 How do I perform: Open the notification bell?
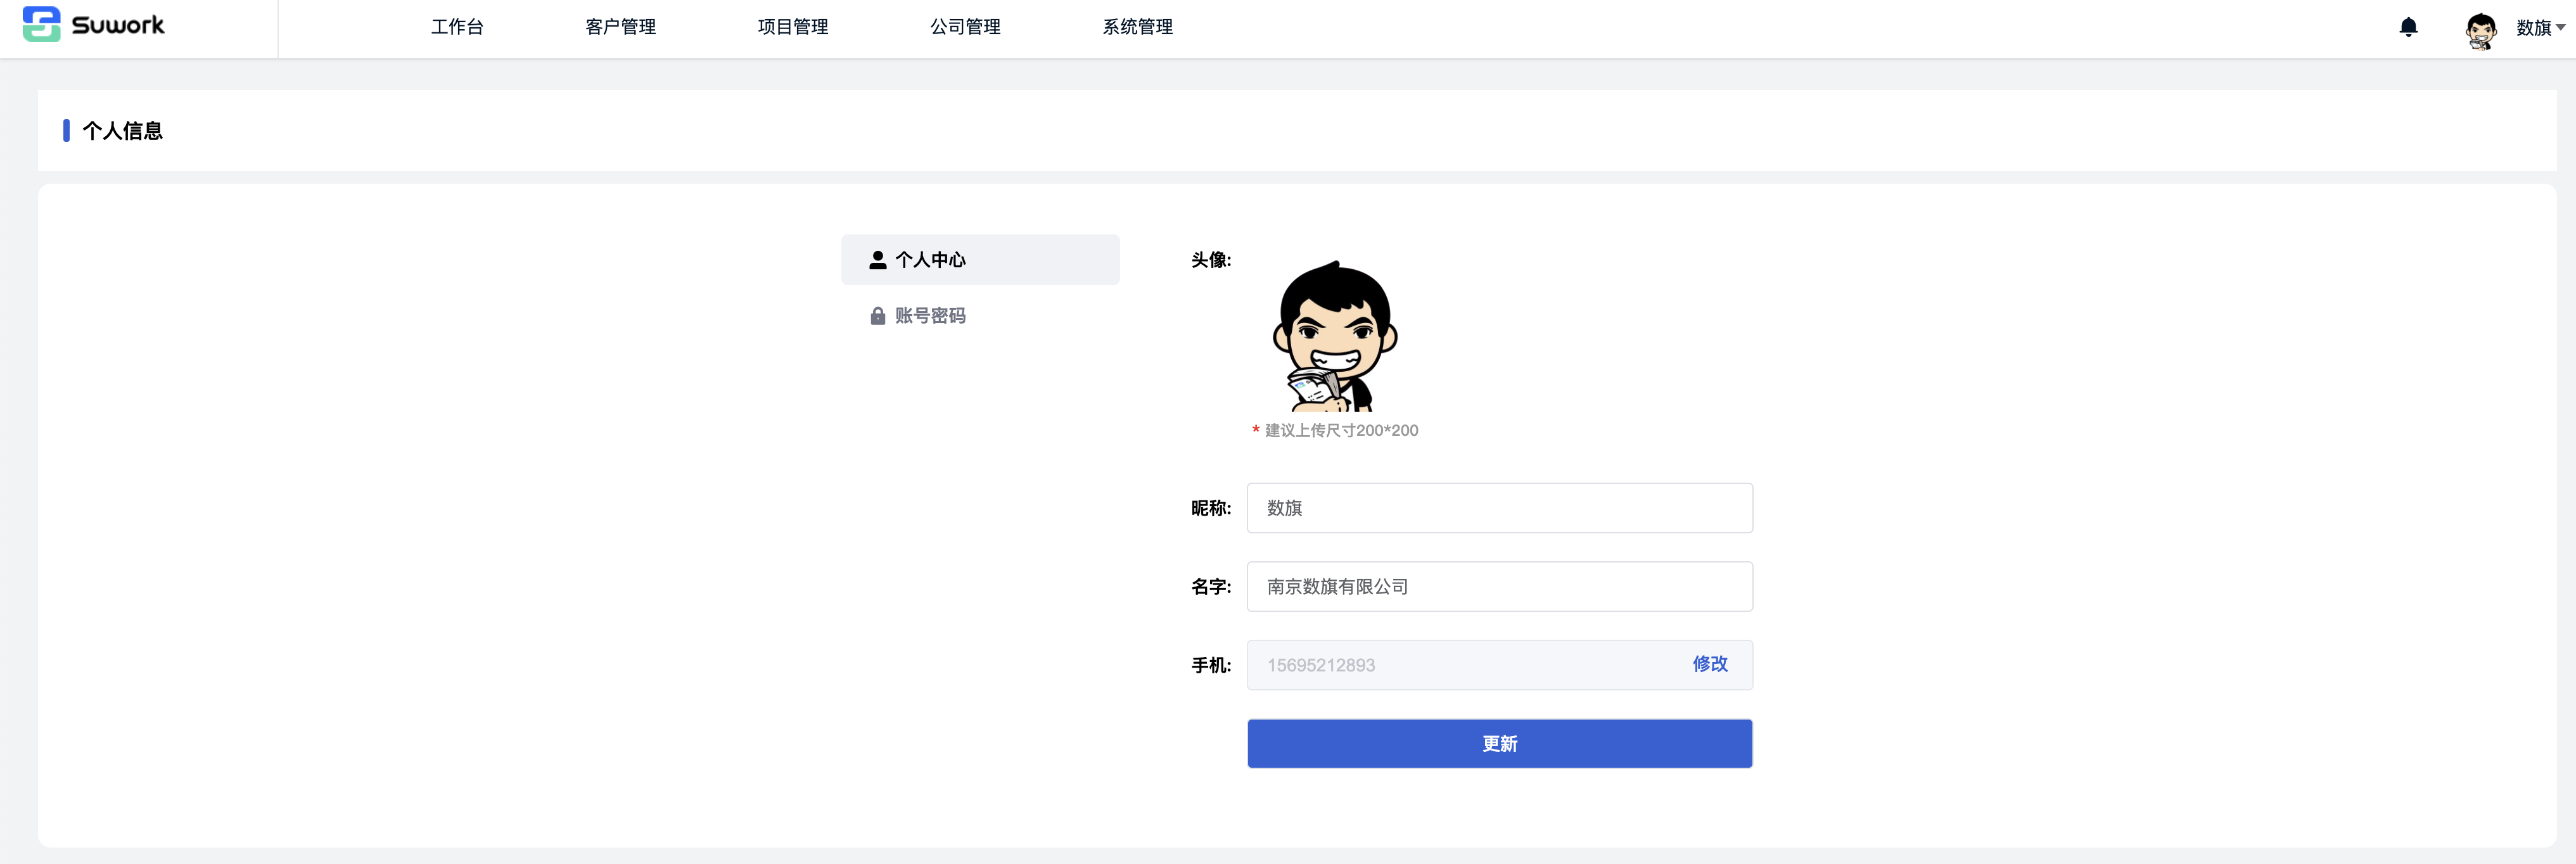[x=2408, y=27]
